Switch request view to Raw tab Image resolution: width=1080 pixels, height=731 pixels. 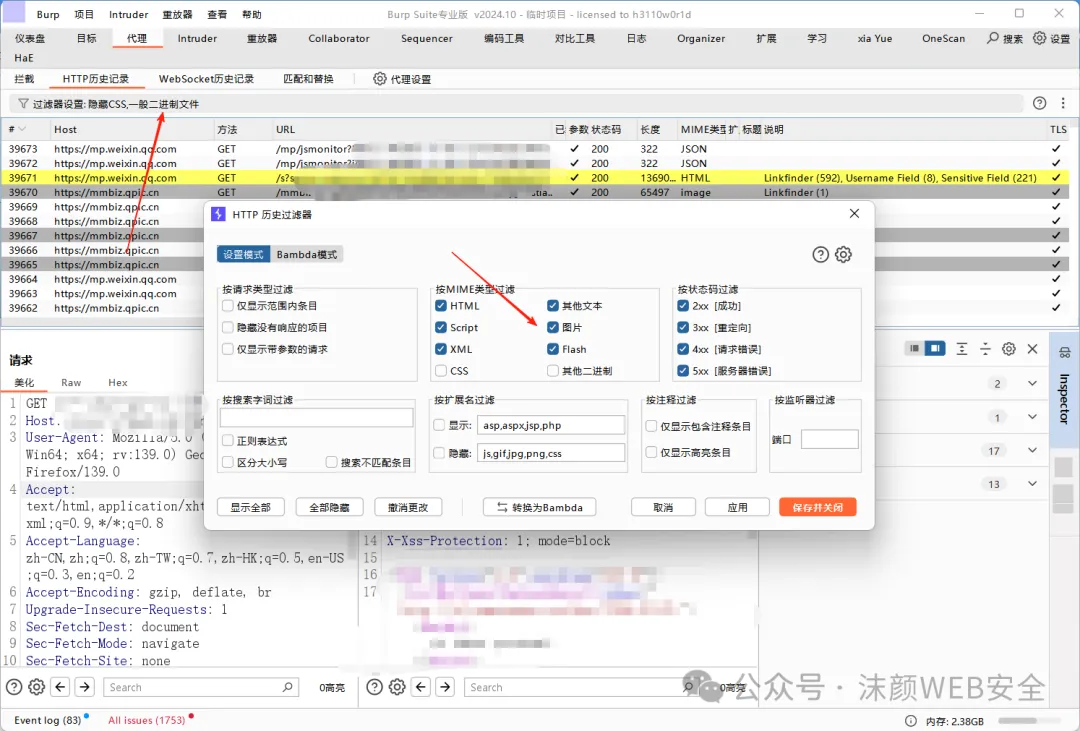coord(71,382)
